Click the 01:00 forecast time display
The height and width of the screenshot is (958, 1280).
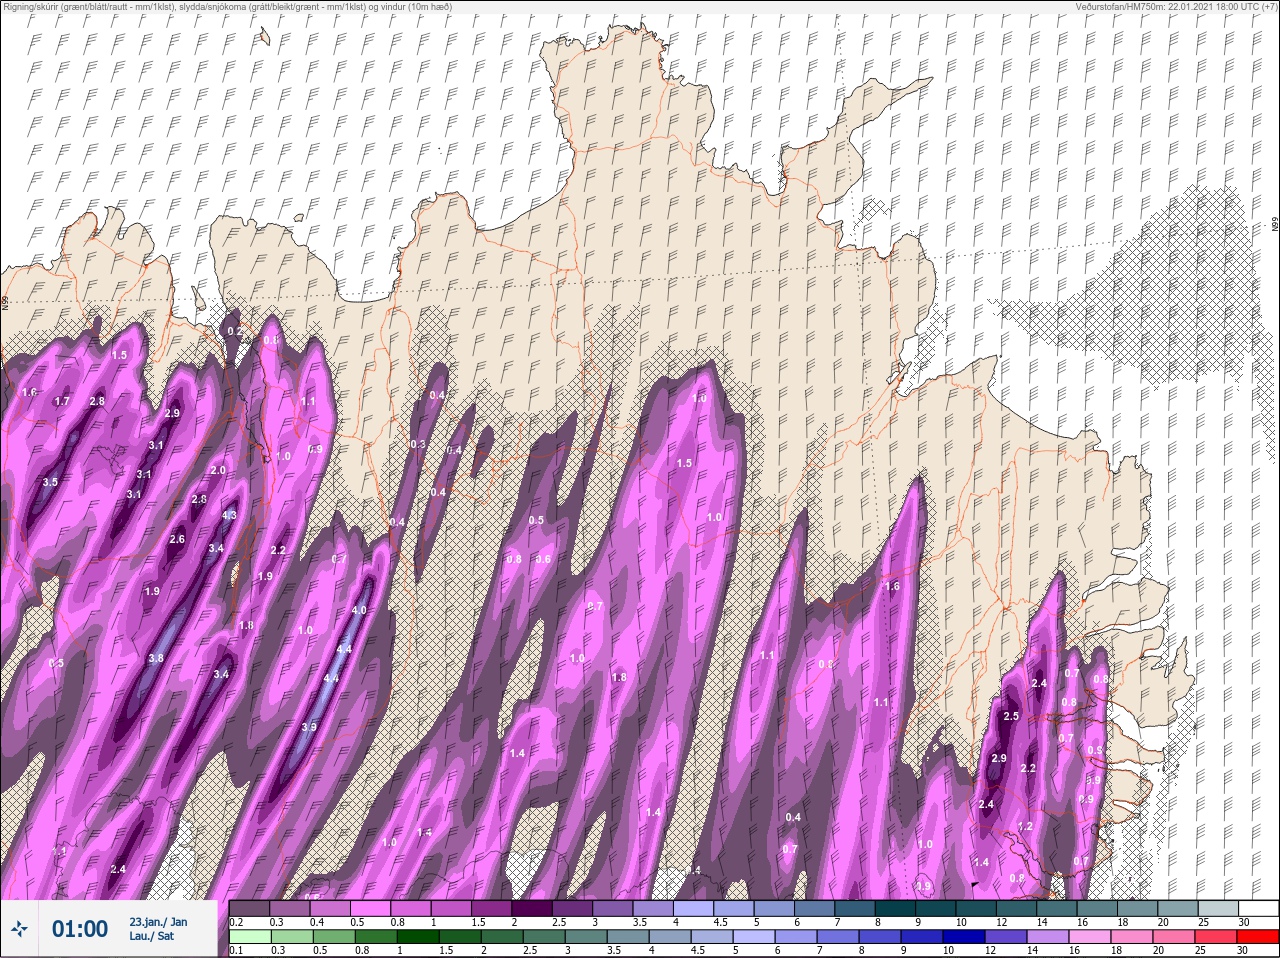pyautogui.click(x=80, y=929)
